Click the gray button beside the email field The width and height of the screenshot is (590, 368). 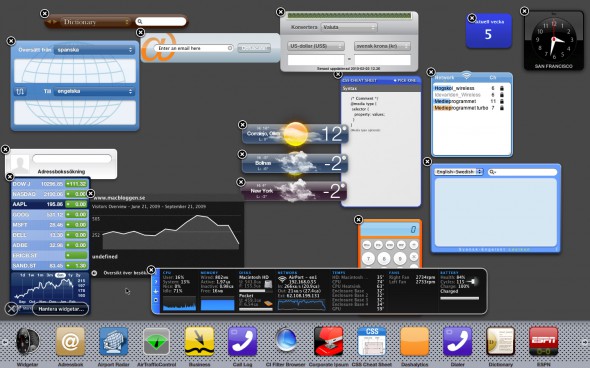(254, 48)
